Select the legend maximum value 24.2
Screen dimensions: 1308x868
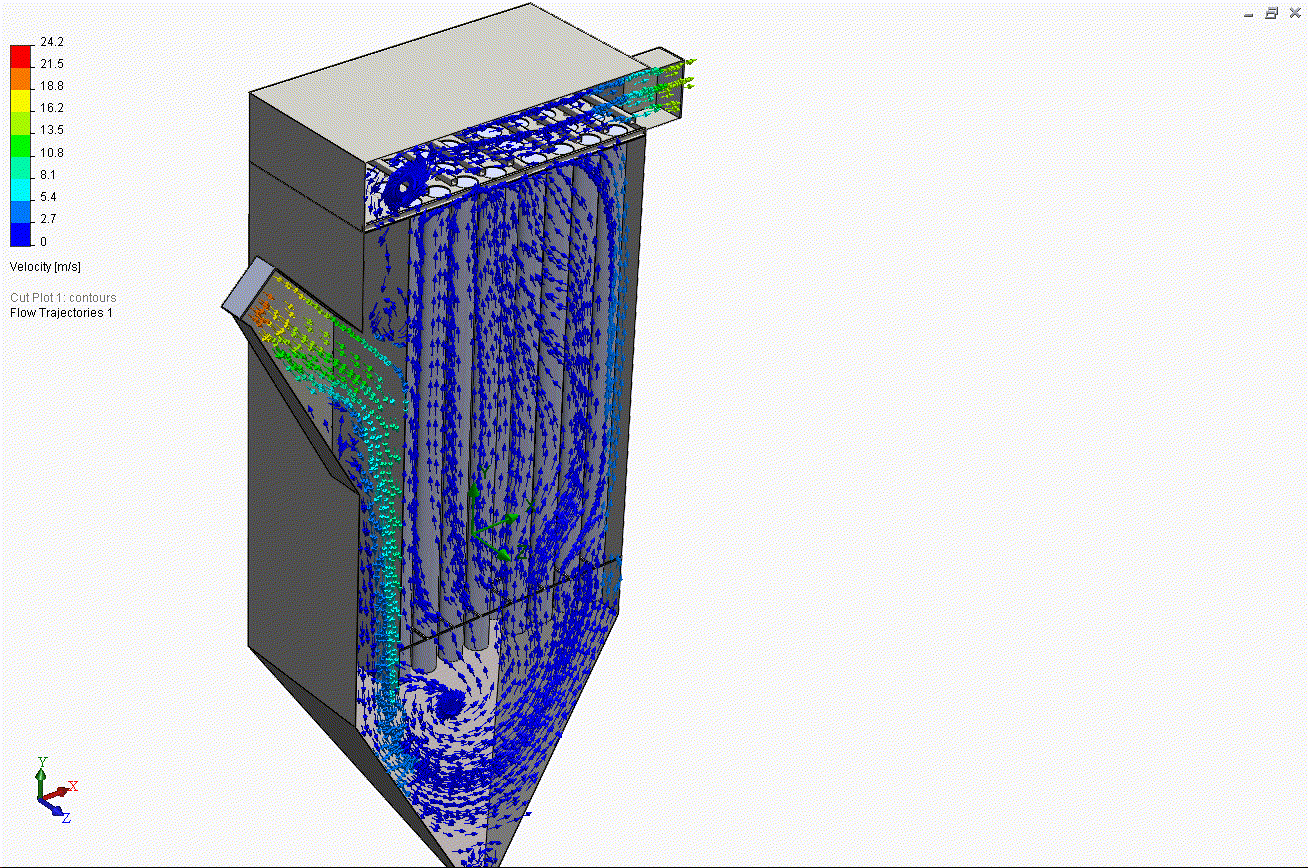(51, 42)
